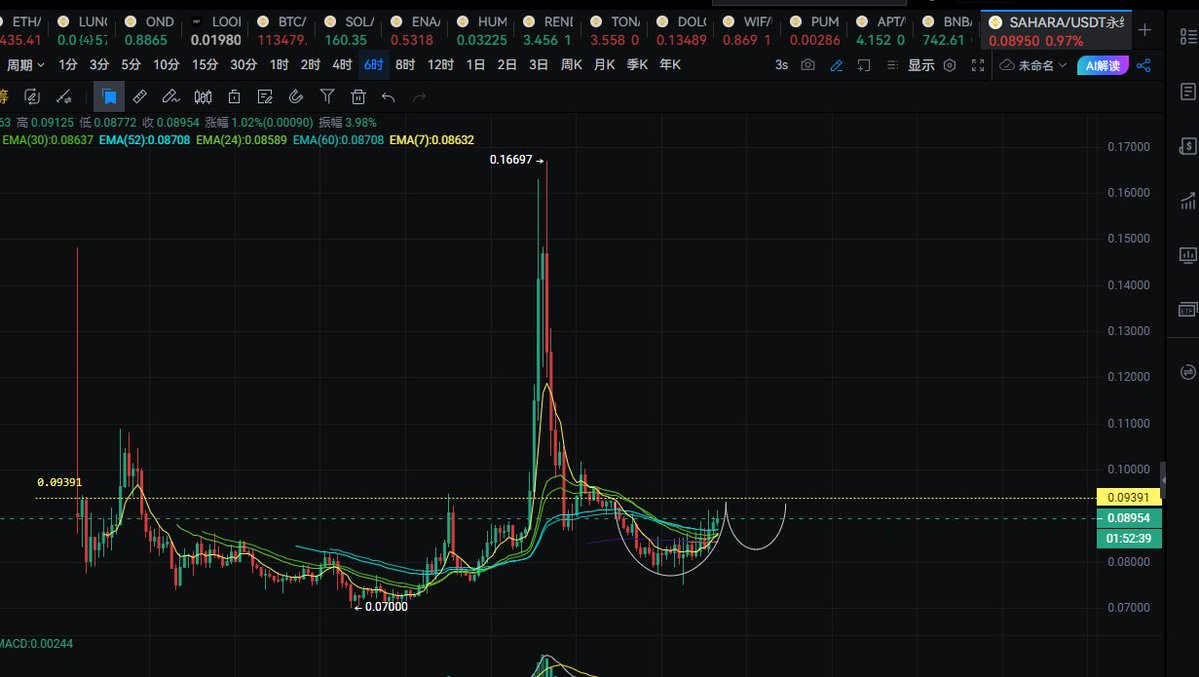Image resolution: width=1199 pixels, height=677 pixels.
Task: Switch to 1日 timeframe
Action: point(476,65)
